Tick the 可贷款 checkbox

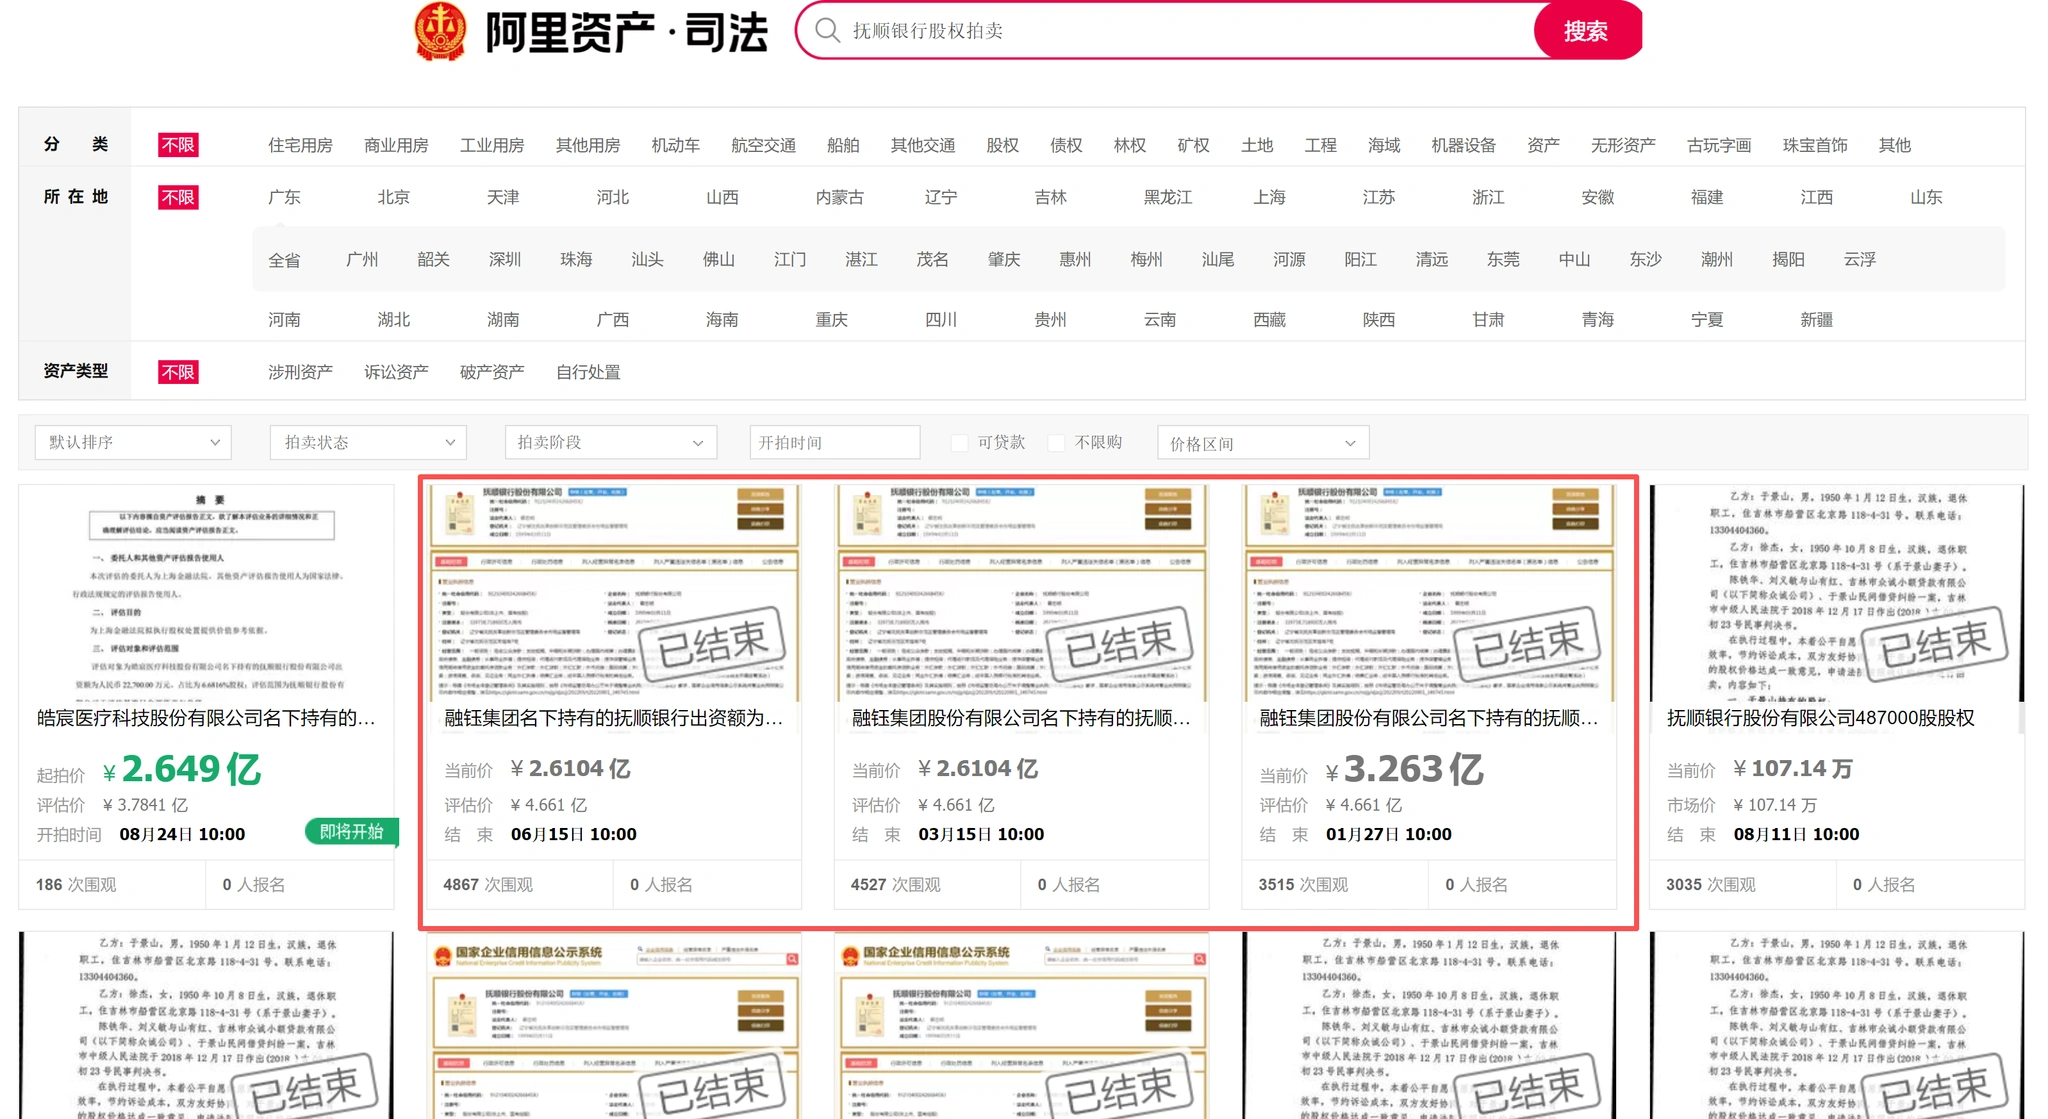(x=960, y=442)
